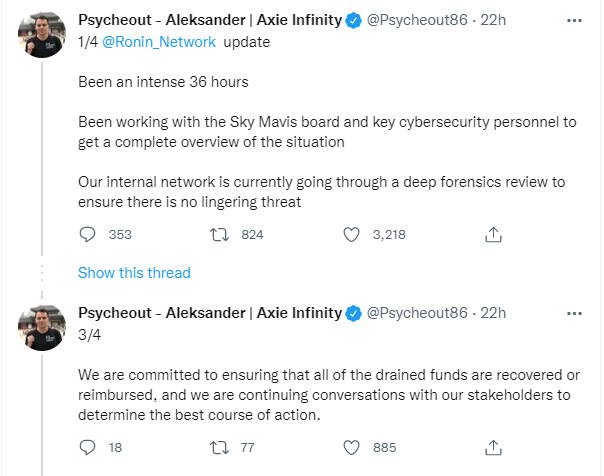
Task: Show this thread
Action: coord(134,273)
